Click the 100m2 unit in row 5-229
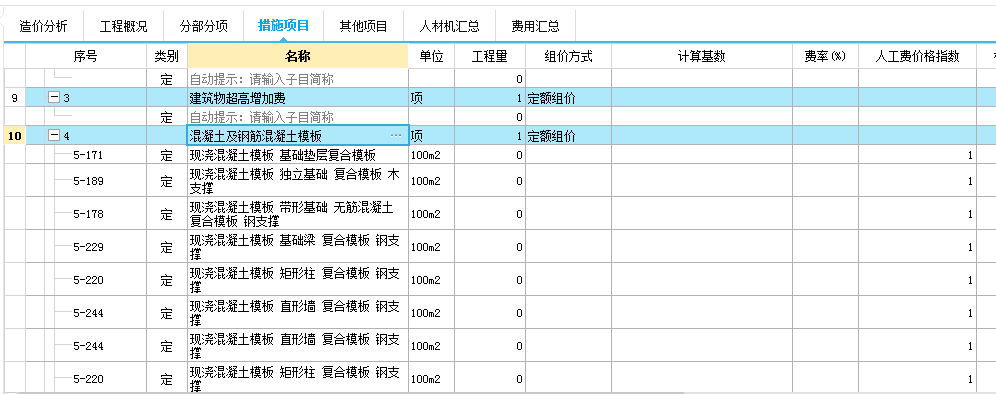Image resolution: width=996 pixels, height=394 pixels. tap(426, 247)
